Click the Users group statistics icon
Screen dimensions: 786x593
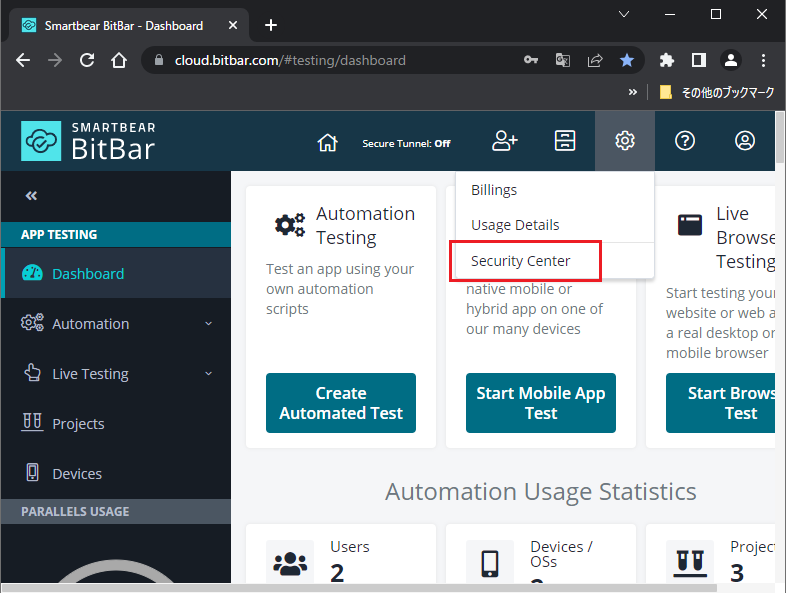[x=290, y=563]
